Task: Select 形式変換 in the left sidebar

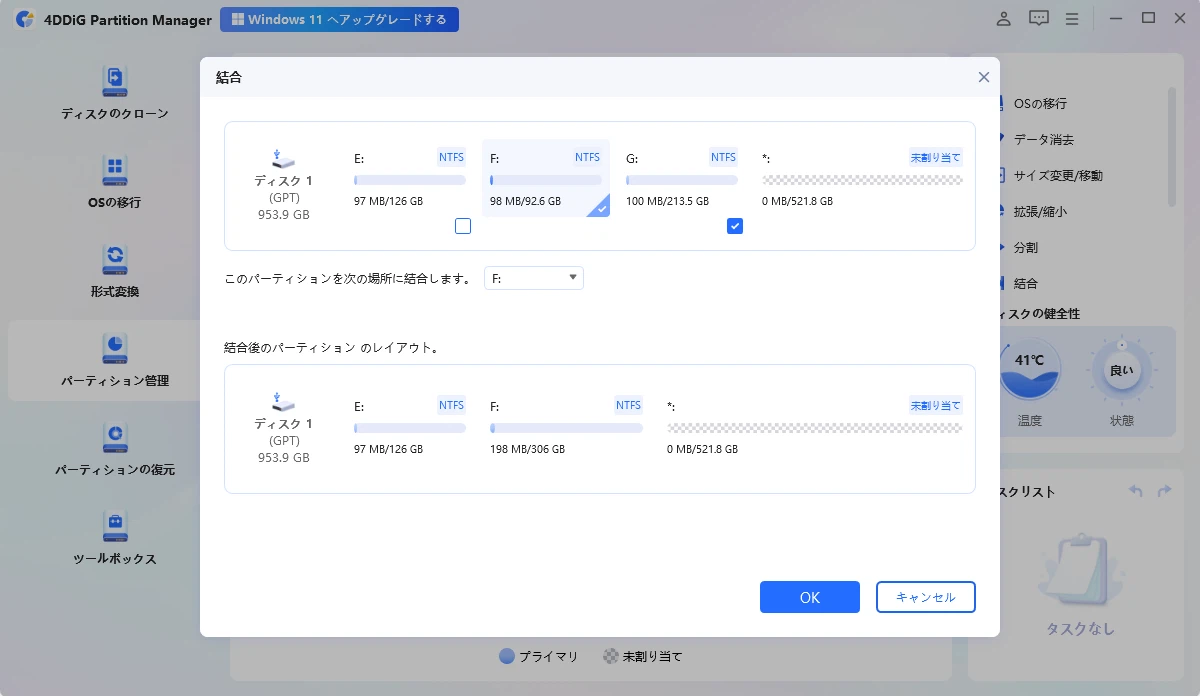Action: 114,271
